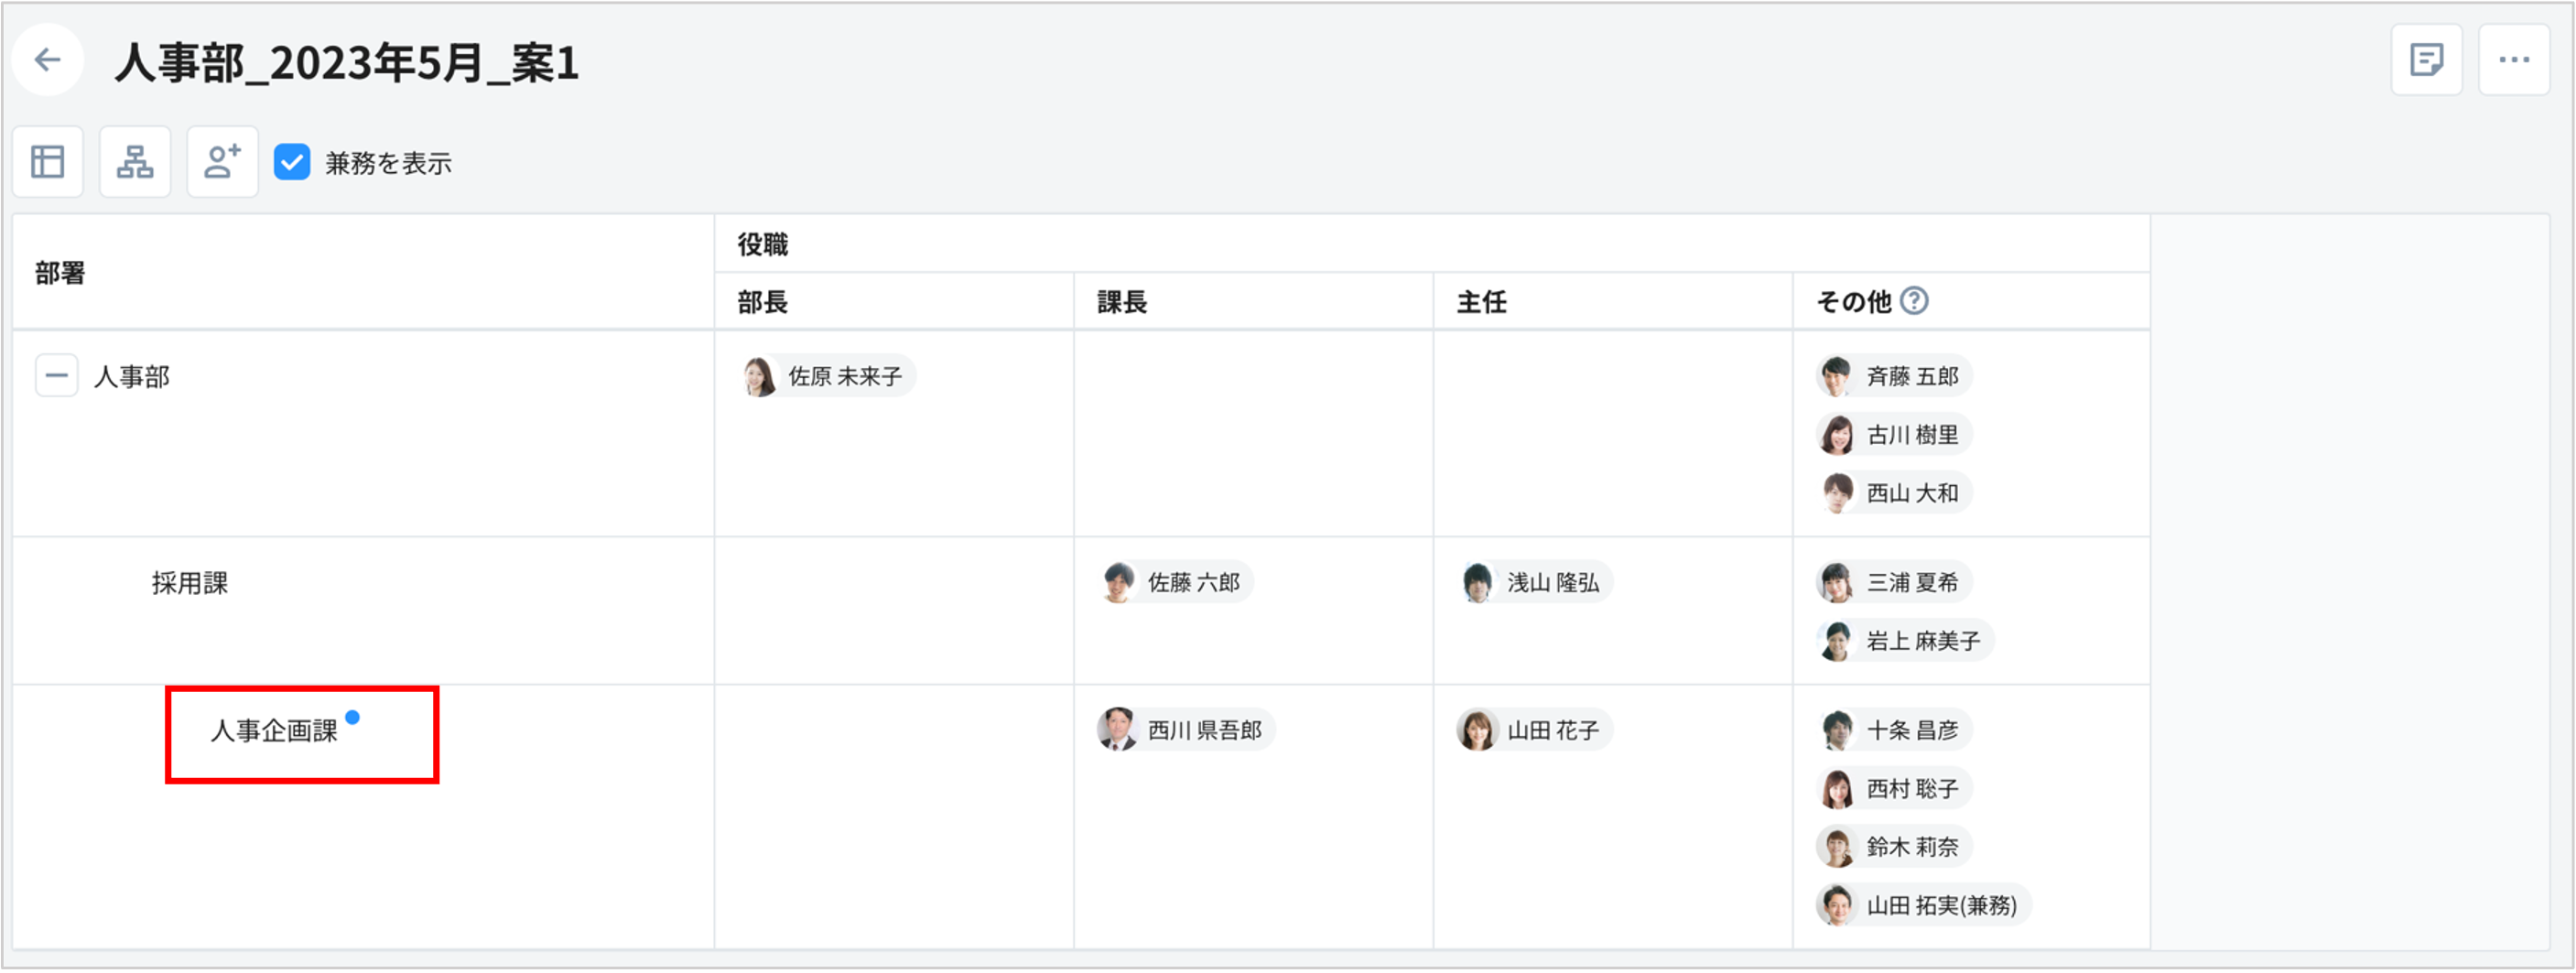Select the 採用課 department
The image size is (2576, 973).
(190, 583)
